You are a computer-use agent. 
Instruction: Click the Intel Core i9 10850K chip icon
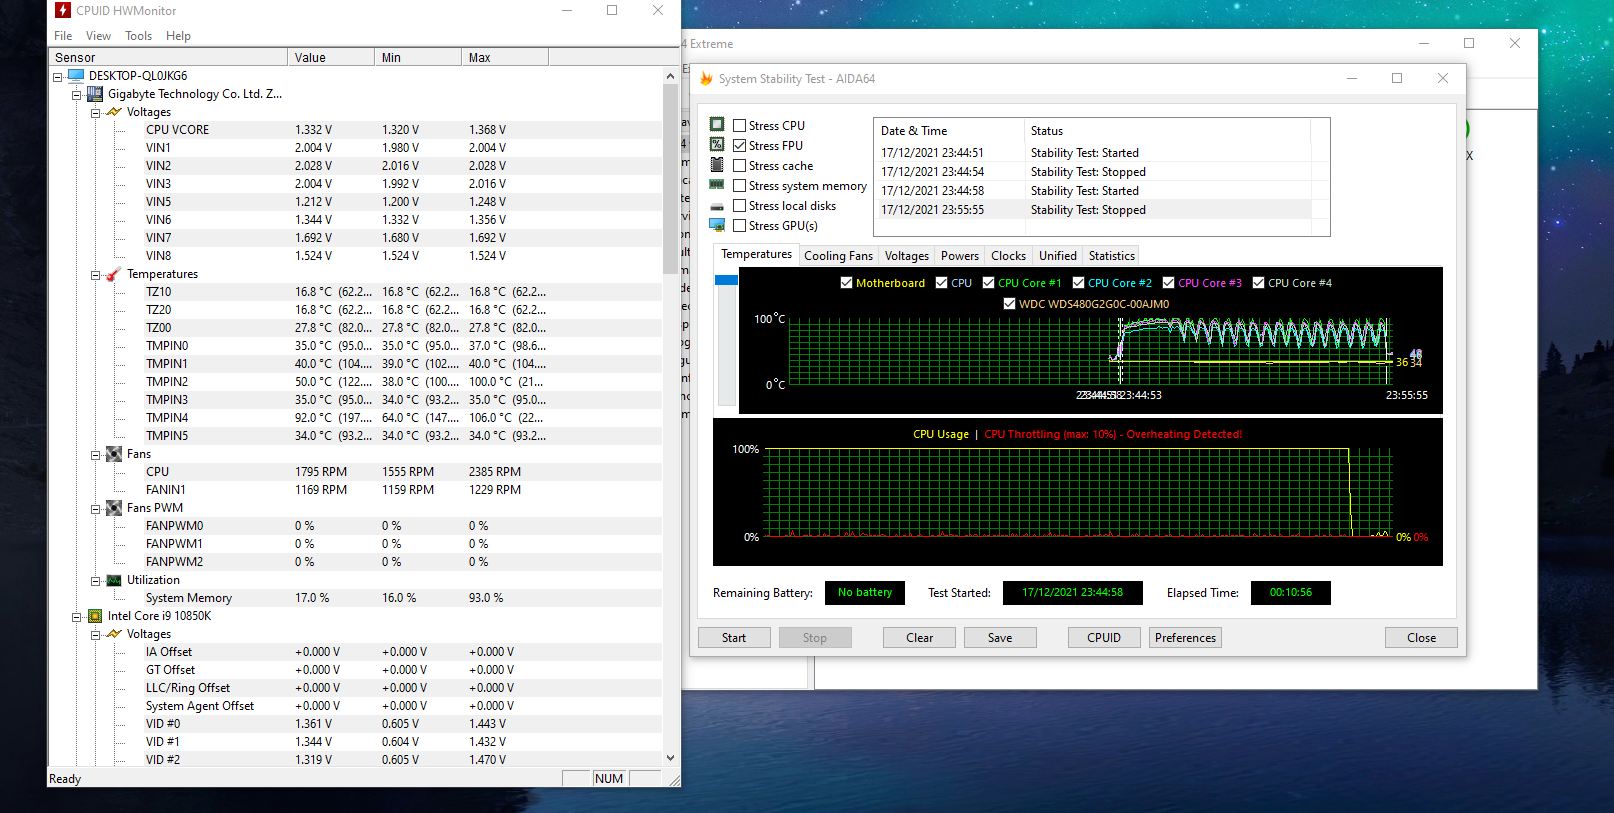coord(95,616)
